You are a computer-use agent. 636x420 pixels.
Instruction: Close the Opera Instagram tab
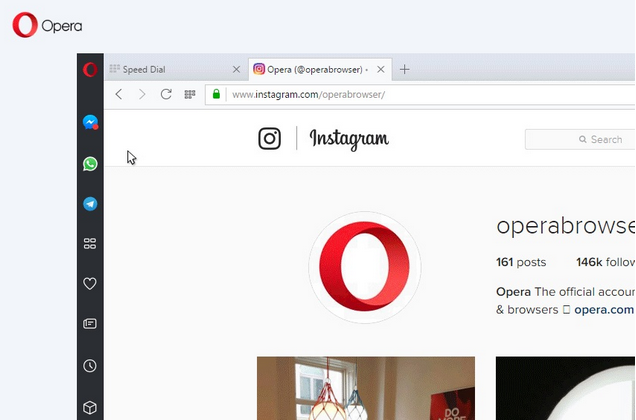(380, 69)
